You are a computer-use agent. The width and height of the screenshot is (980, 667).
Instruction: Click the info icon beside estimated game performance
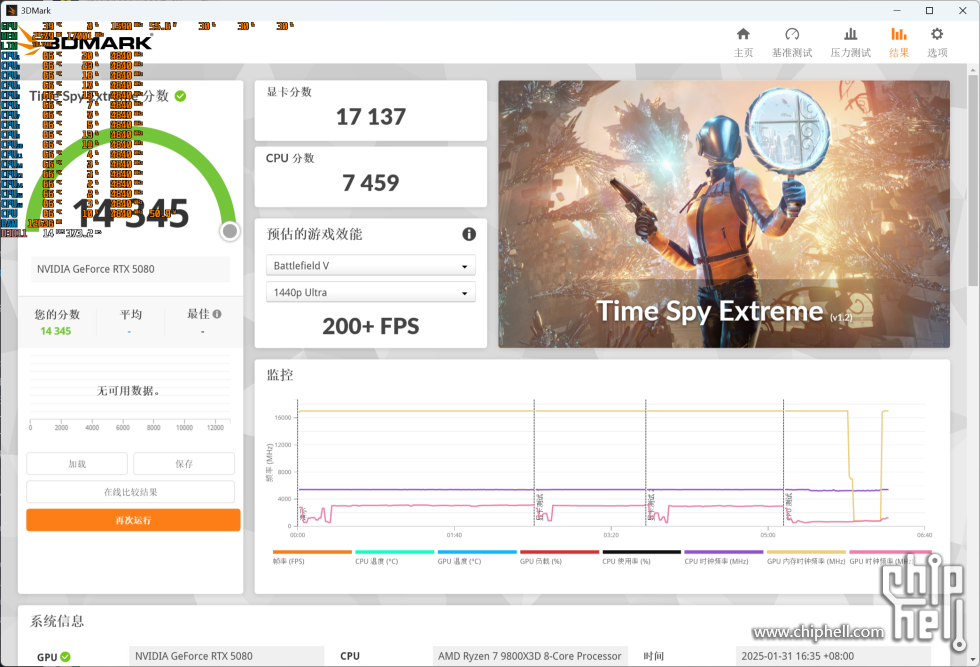tap(469, 234)
